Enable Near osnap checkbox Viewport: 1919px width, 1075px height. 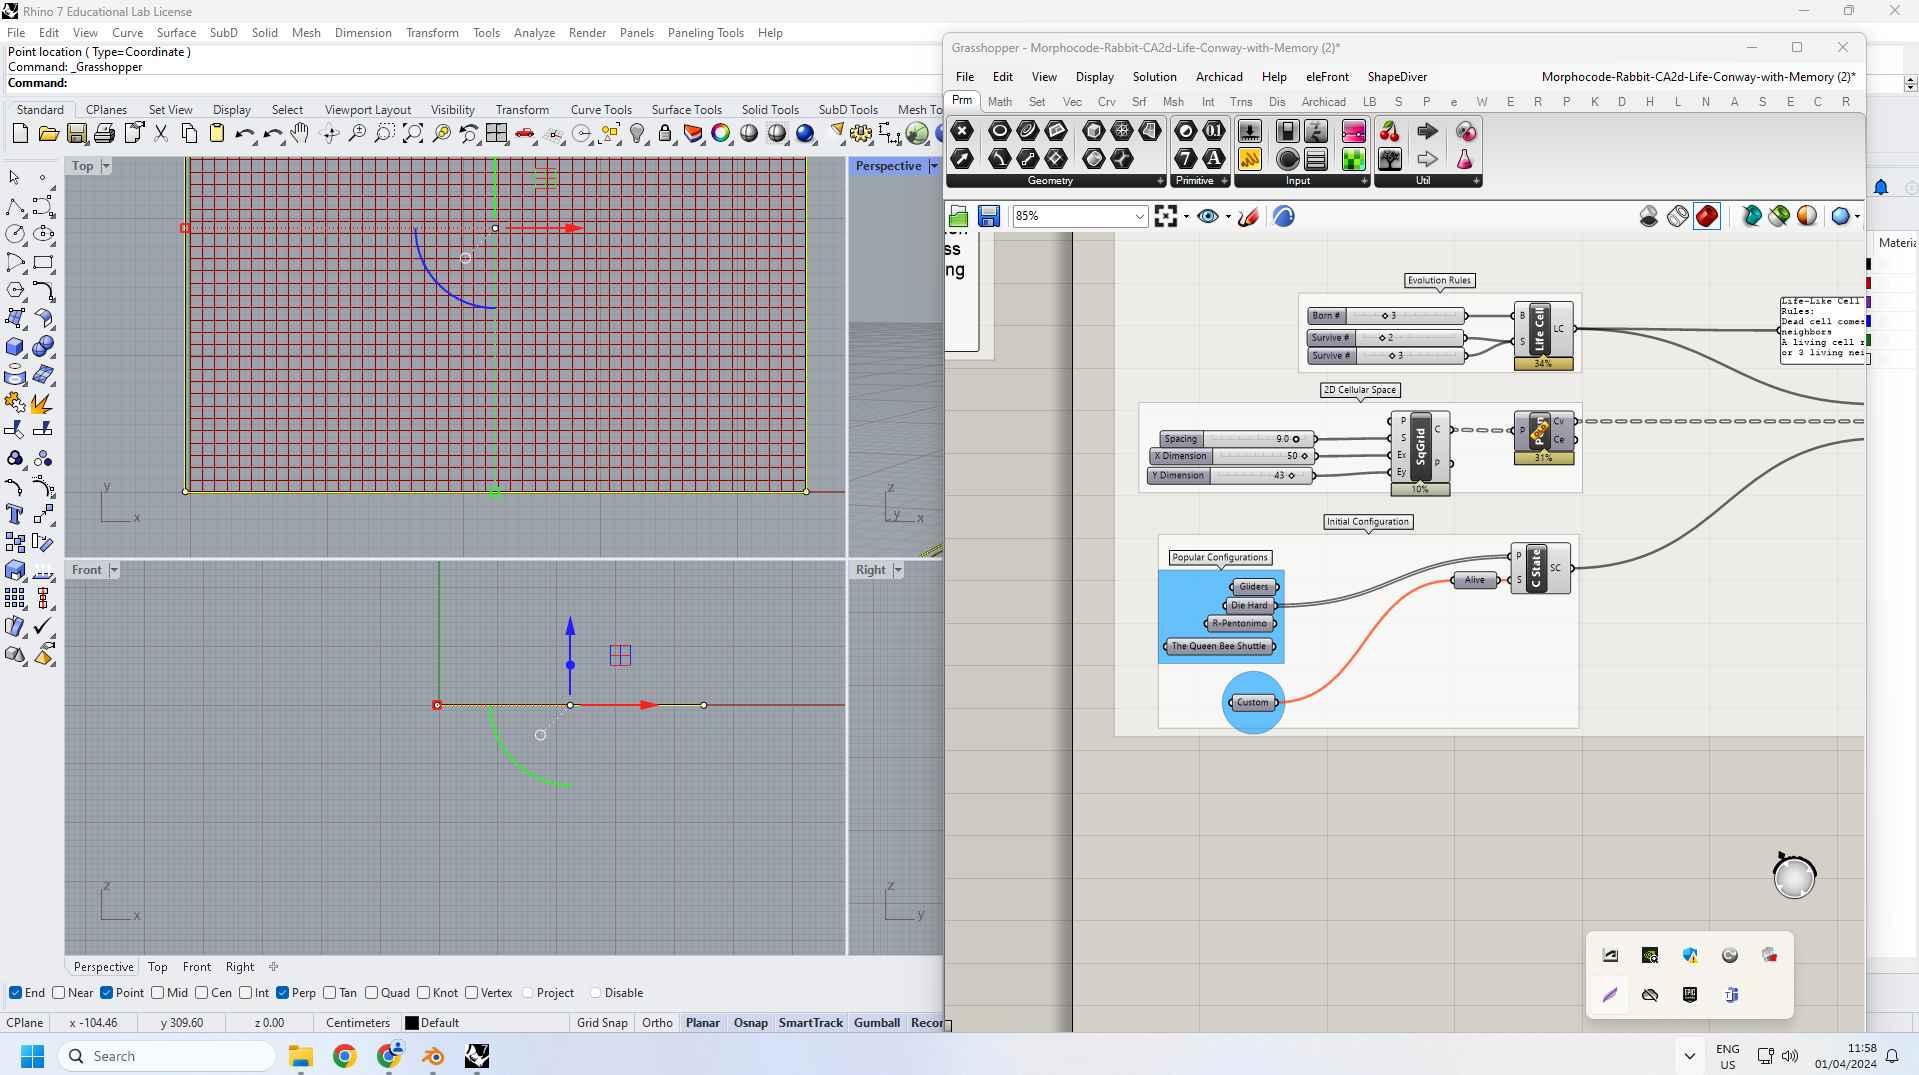pyautogui.click(x=58, y=993)
